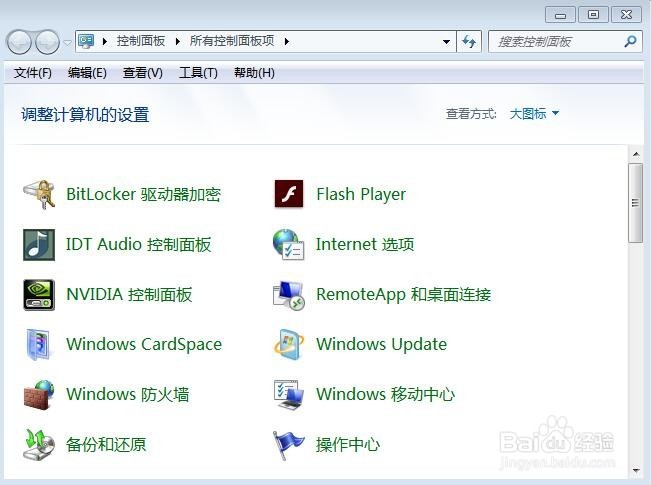The image size is (651, 485).
Task: Open the Windows 移动中心 link text
Action: click(386, 394)
